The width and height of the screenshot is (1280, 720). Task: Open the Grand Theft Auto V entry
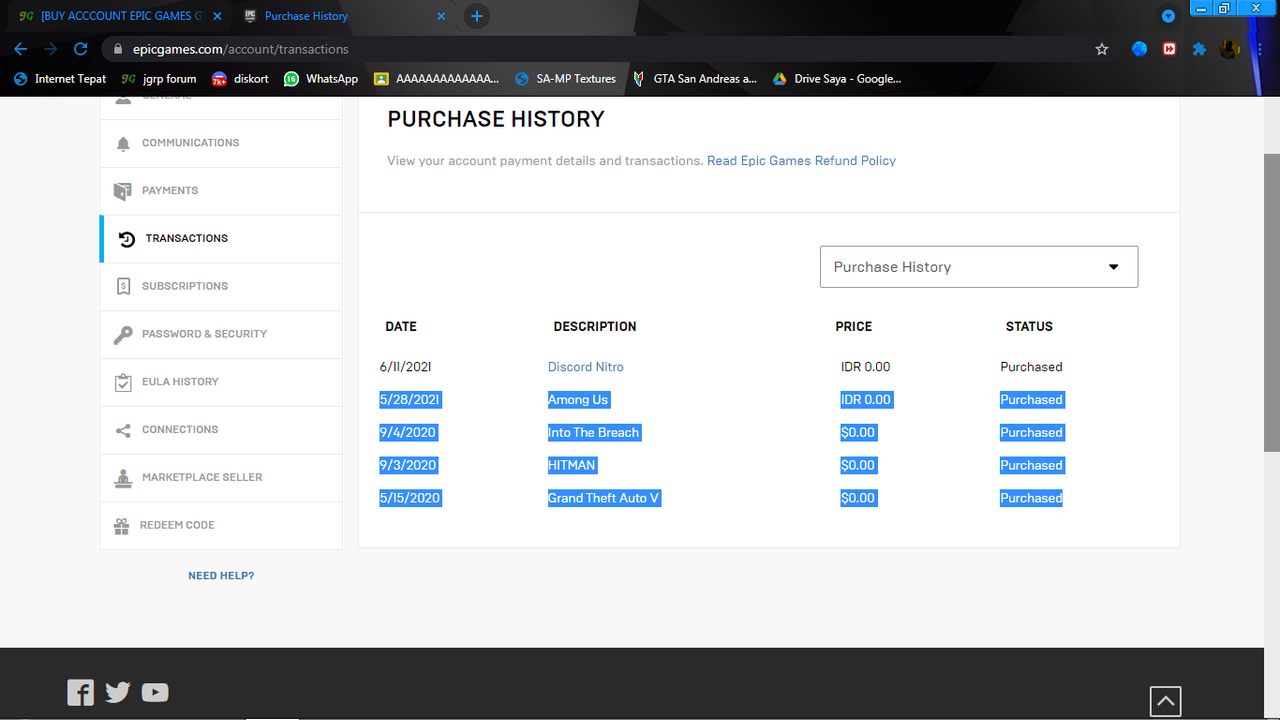point(604,498)
